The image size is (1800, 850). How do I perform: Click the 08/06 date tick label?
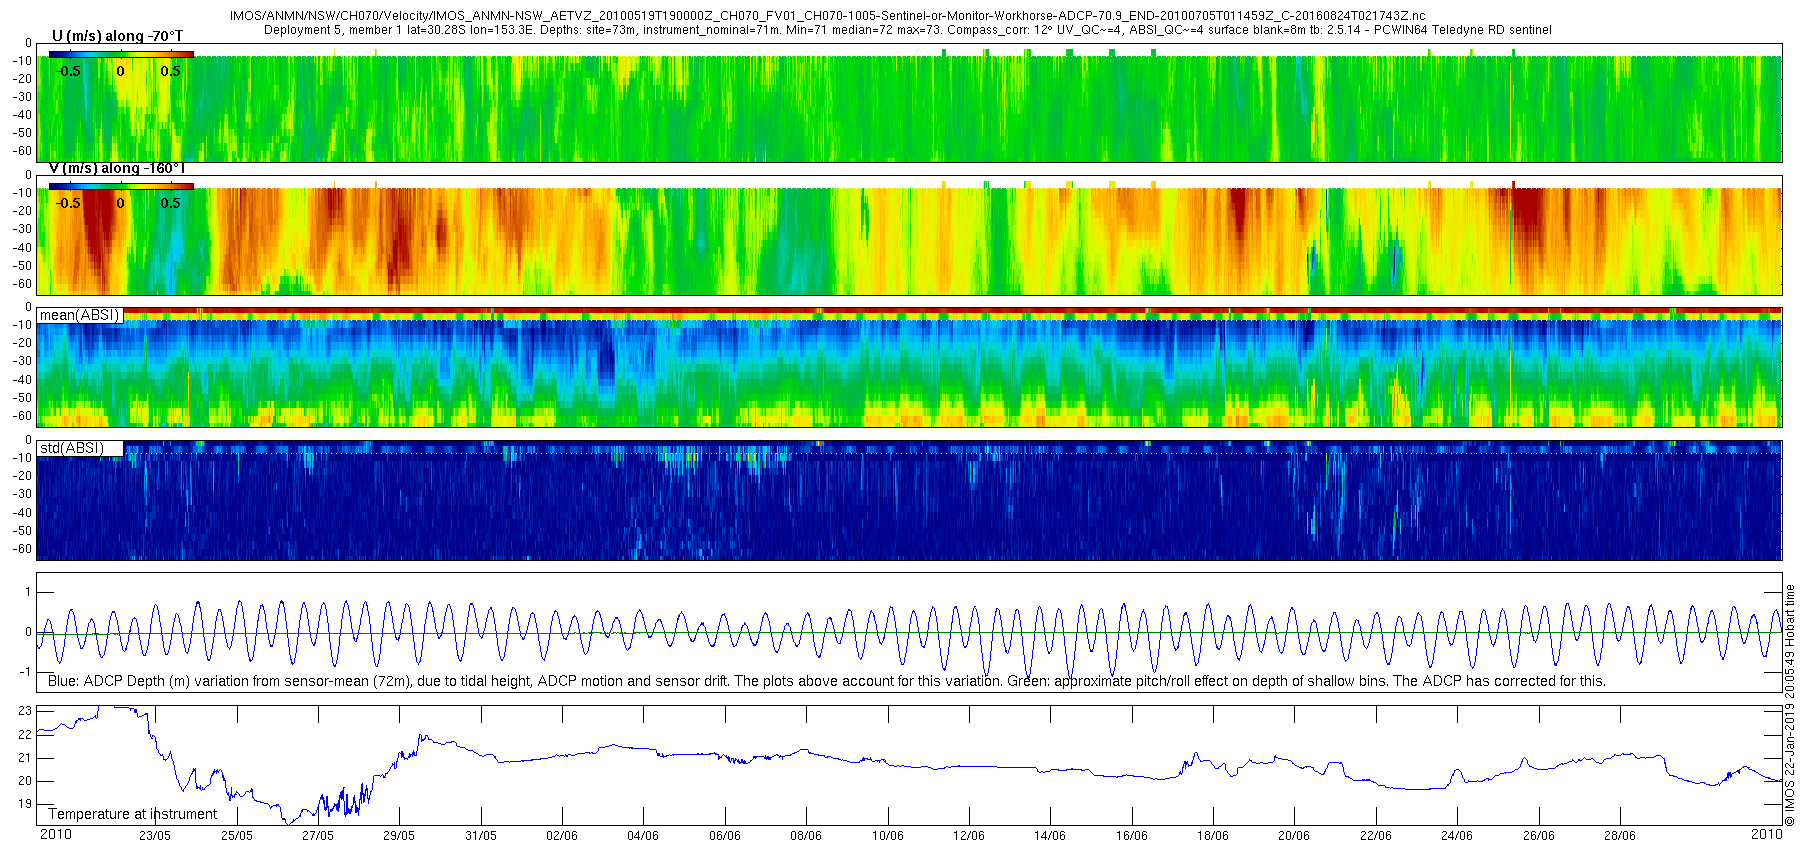click(x=806, y=835)
